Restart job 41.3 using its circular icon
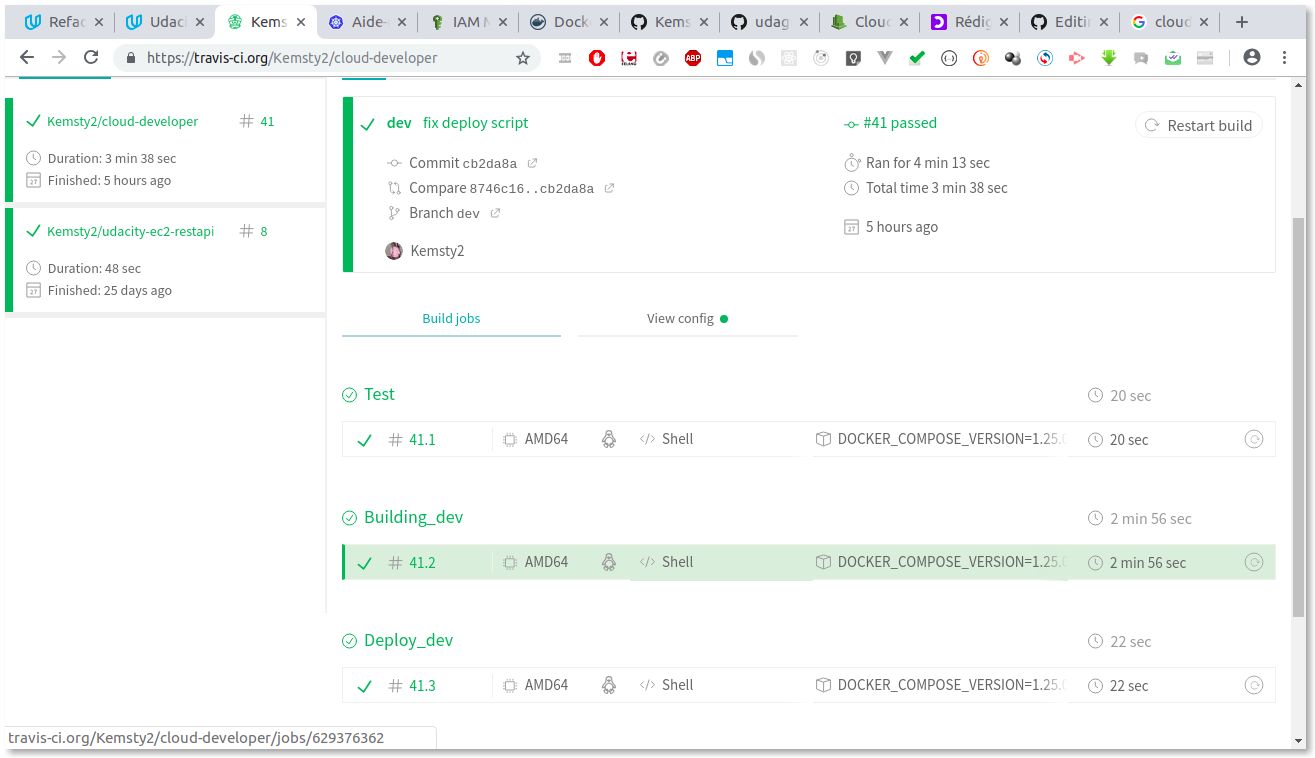The width and height of the screenshot is (1315, 758). 1253,685
